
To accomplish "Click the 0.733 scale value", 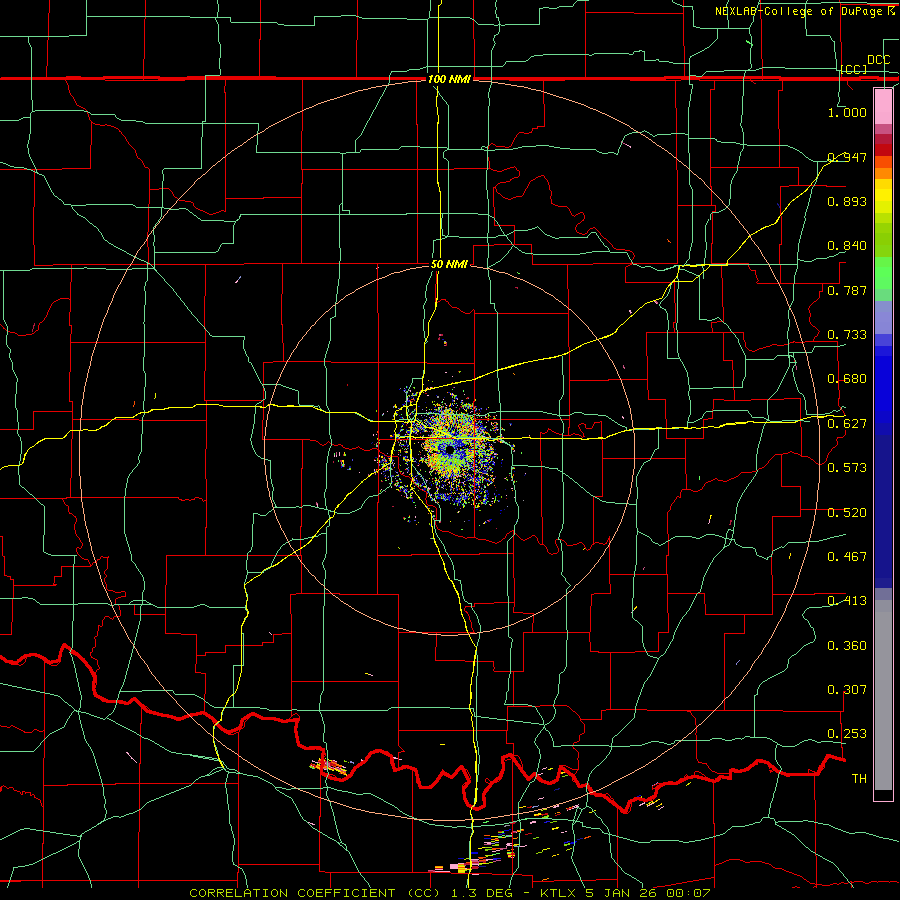I will click(x=847, y=334).
